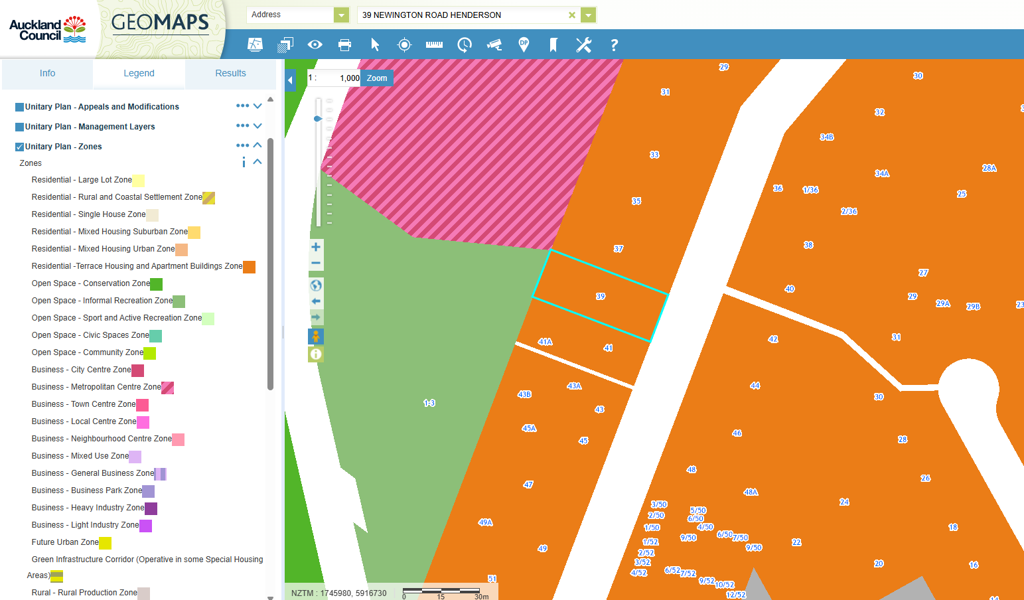Uncheck Unitary Plan - Zones layer
The height and width of the screenshot is (600, 1024).
tap(19, 147)
